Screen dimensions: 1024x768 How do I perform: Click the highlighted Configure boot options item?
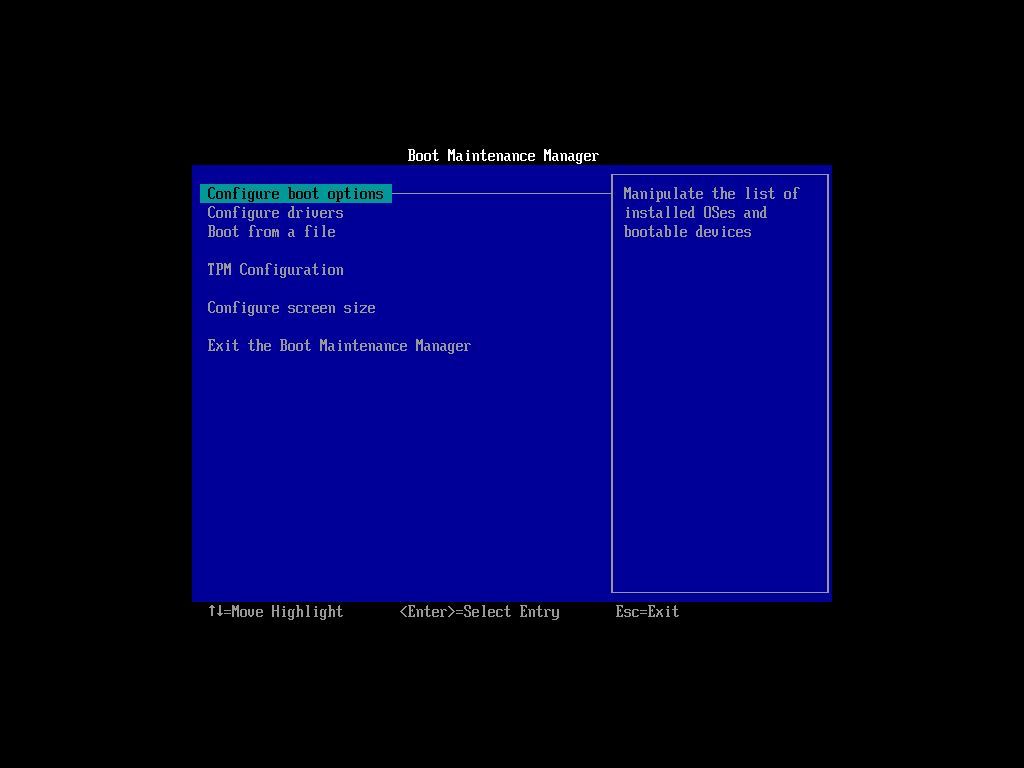click(295, 193)
